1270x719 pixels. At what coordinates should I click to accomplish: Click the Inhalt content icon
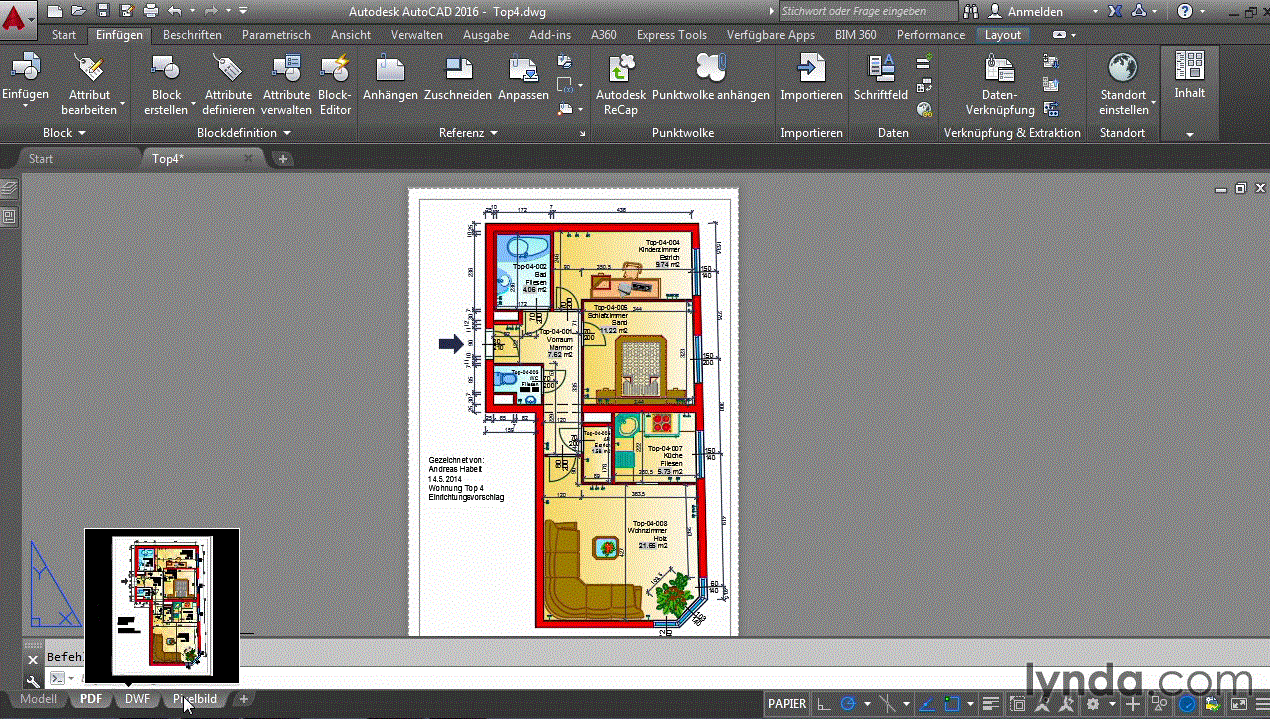tap(1190, 66)
